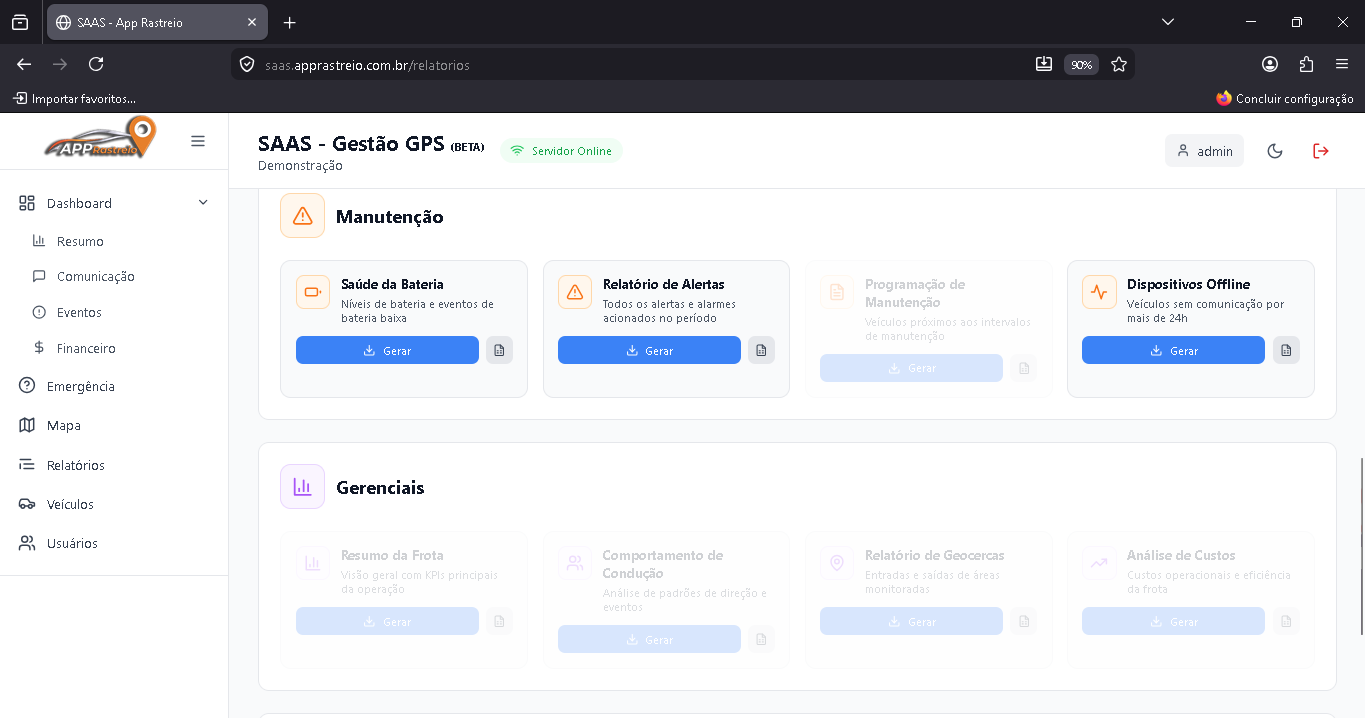The height and width of the screenshot is (718, 1365).
Task: Click the Eventos alert-circle icon
Action: tap(39, 312)
